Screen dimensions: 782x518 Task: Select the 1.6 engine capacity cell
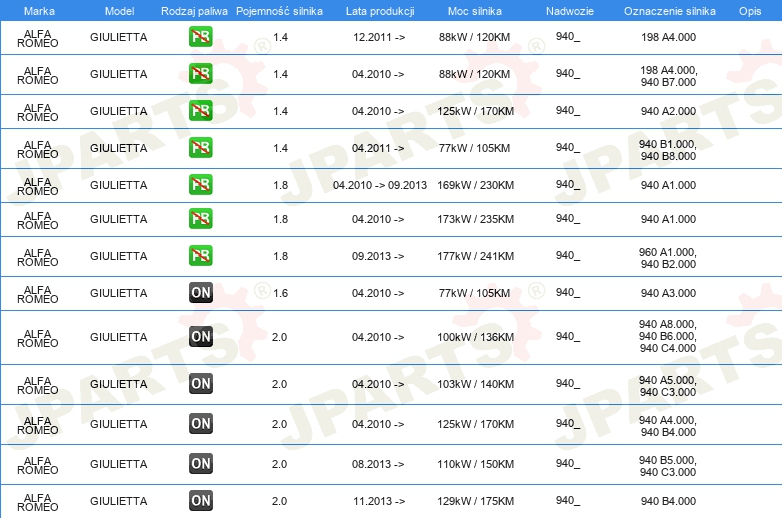(280, 293)
